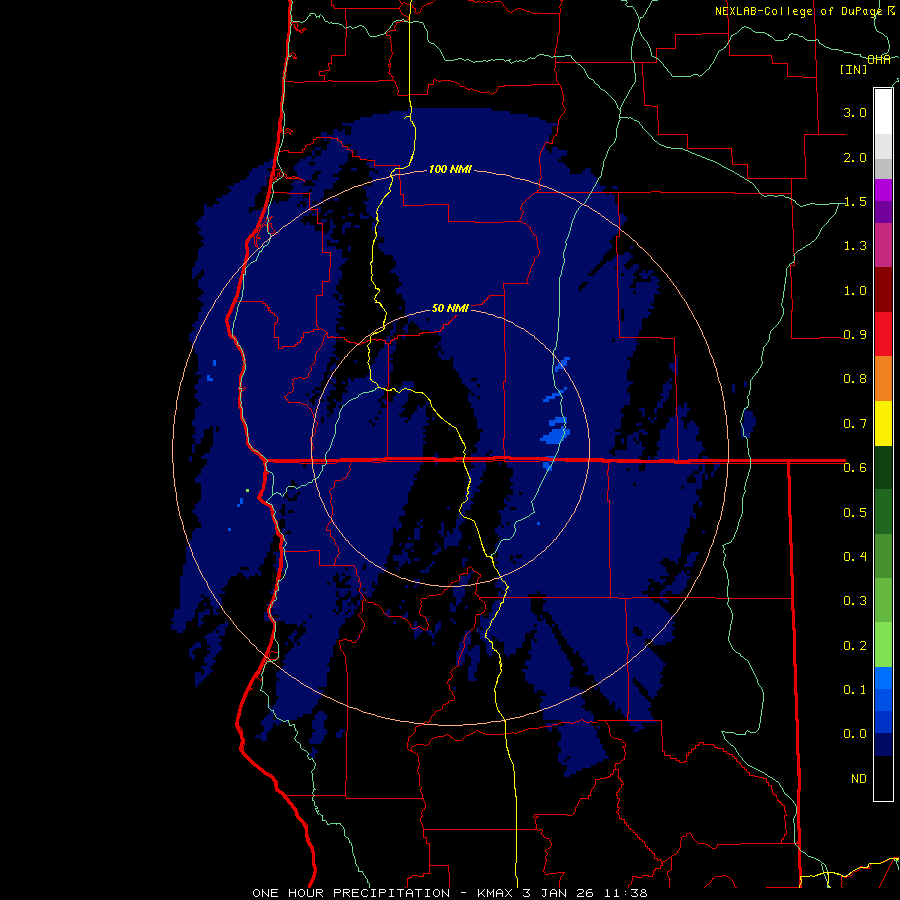The image size is (900, 900).
Task: Select the light green swatch beside 0.2
Action: [883, 645]
